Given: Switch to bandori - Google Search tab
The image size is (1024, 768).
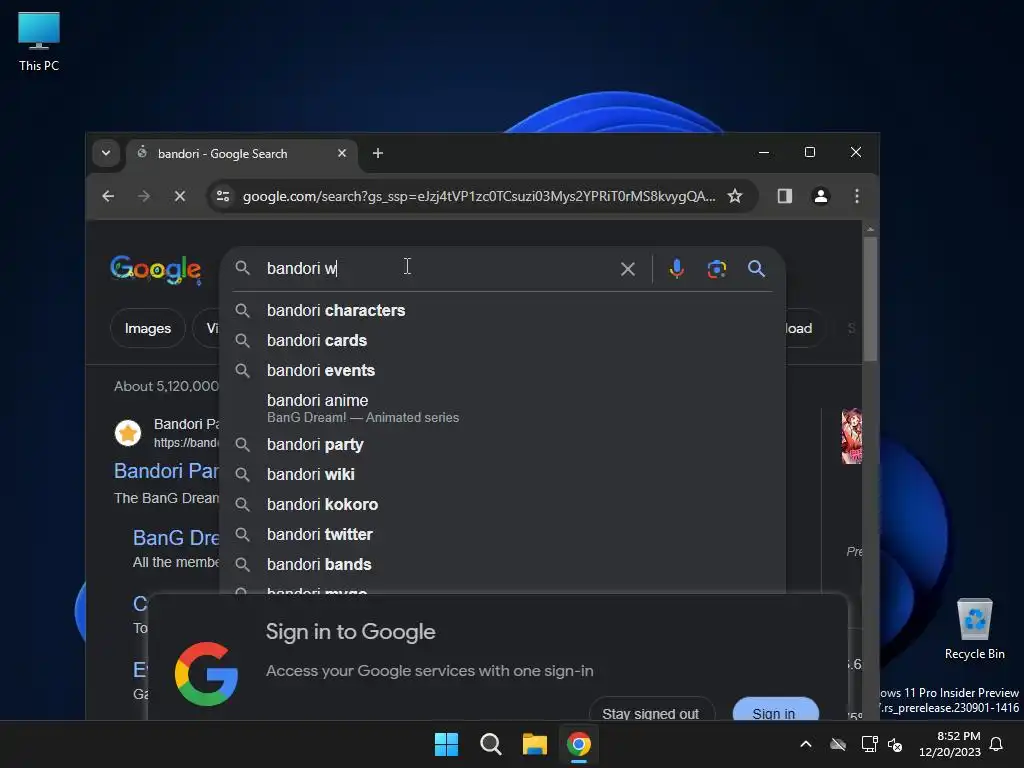Looking at the screenshot, I should pos(240,153).
